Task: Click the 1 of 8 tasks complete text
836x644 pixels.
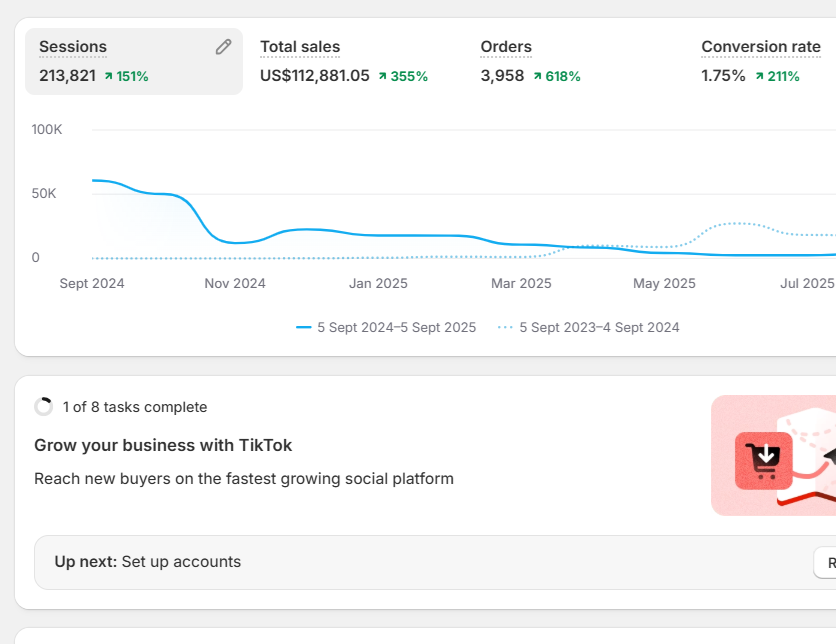Action: 135,407
